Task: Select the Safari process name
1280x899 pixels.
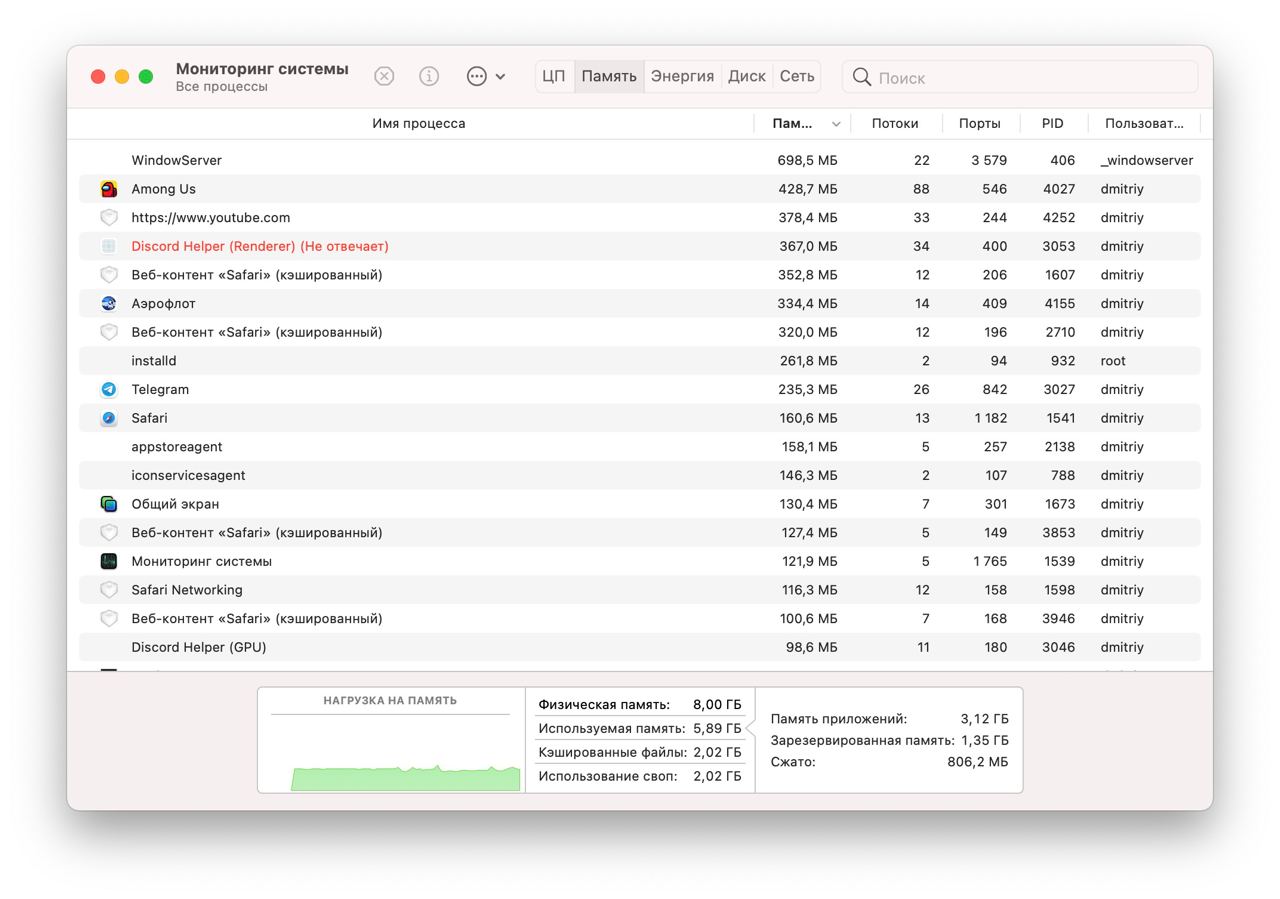Action: click(x=150, y=418)
